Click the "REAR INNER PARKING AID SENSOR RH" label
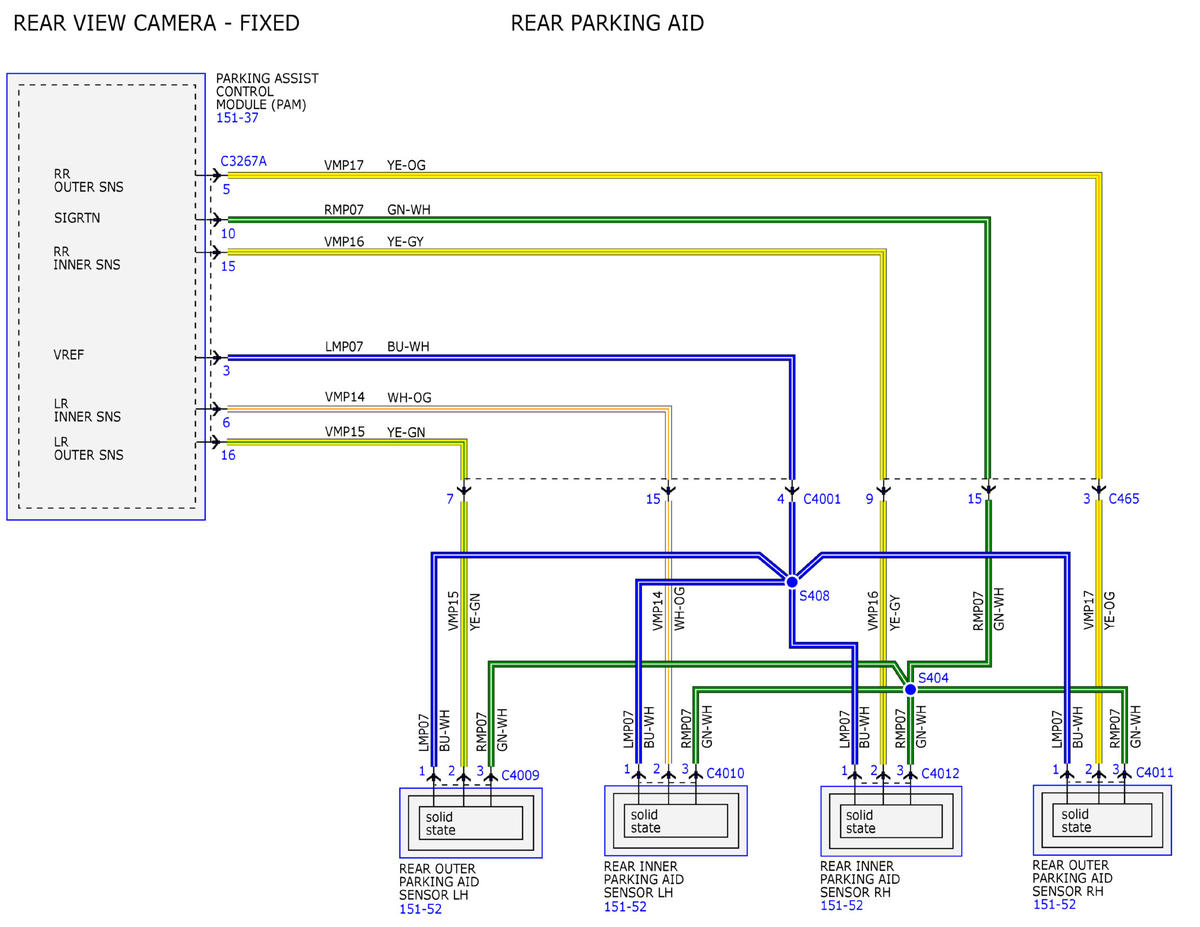The height and width of the screenshot is (927, 1200). click(860, 879)
